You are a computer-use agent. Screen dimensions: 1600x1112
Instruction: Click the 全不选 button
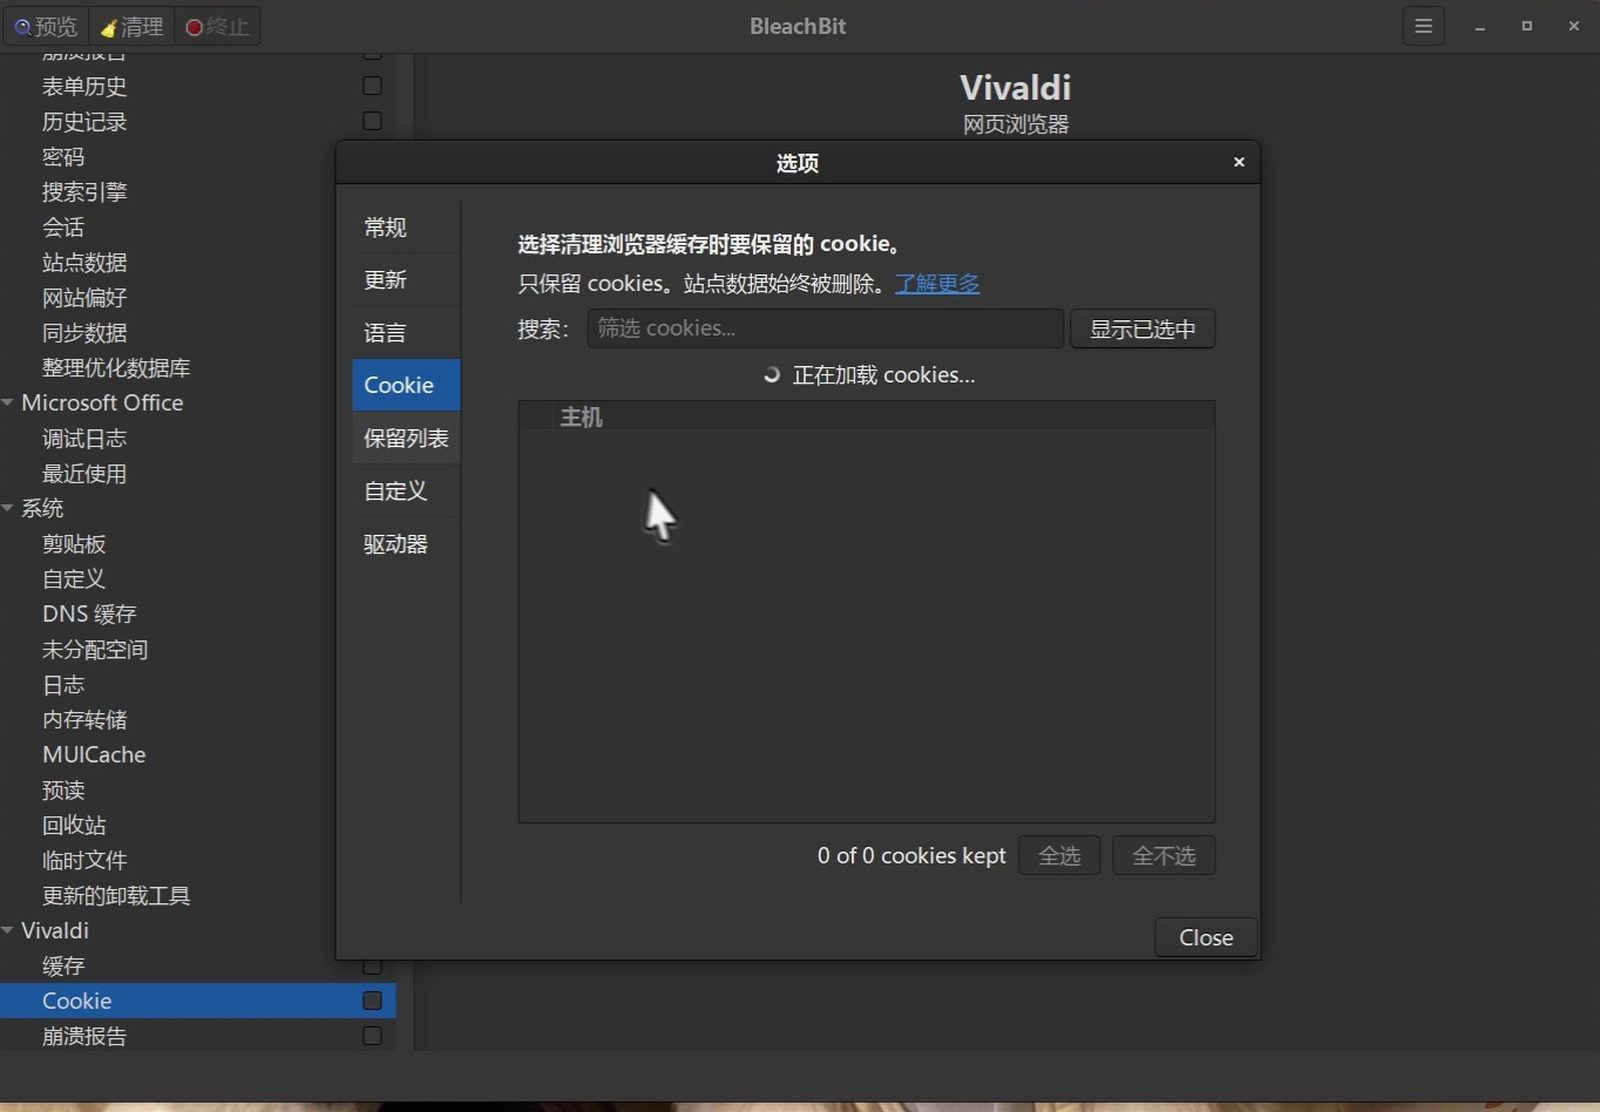pos(1164,856)
